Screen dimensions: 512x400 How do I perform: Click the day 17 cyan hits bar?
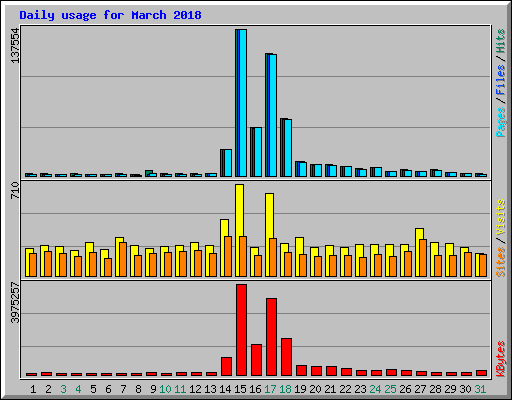(x=273, y=115)
